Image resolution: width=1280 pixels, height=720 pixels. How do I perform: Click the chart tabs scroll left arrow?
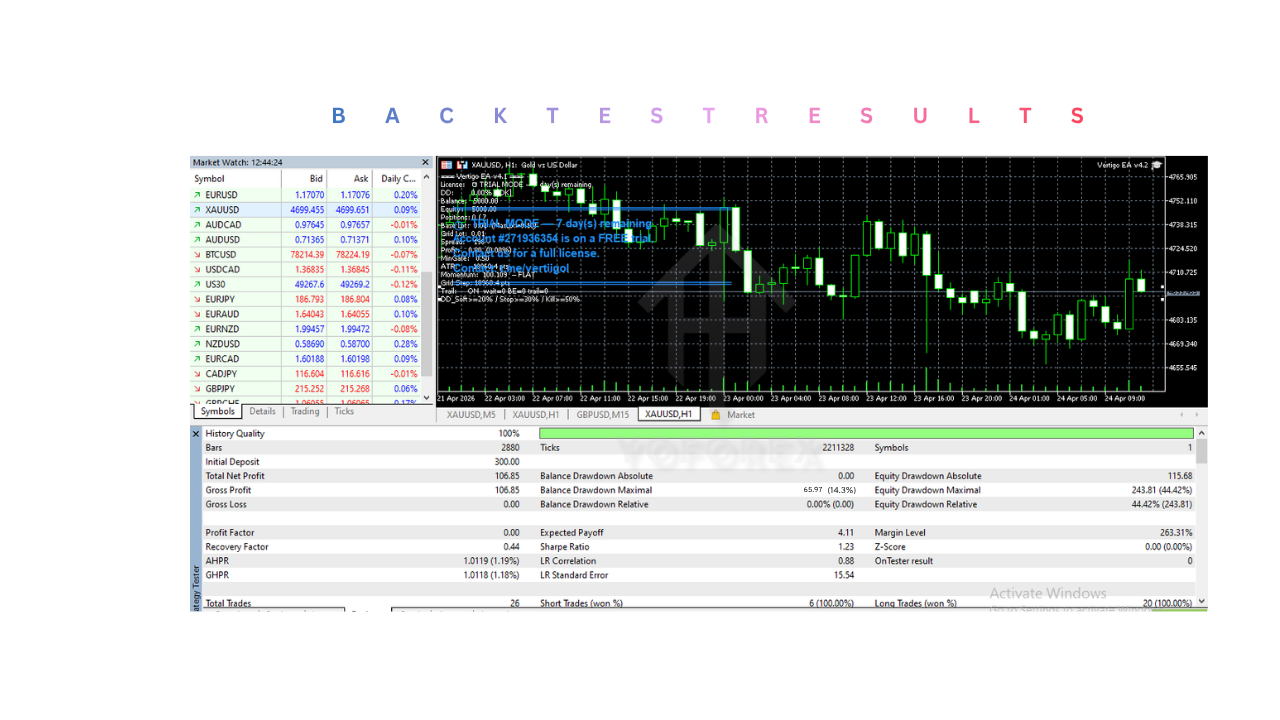[x=1181, y=415]
